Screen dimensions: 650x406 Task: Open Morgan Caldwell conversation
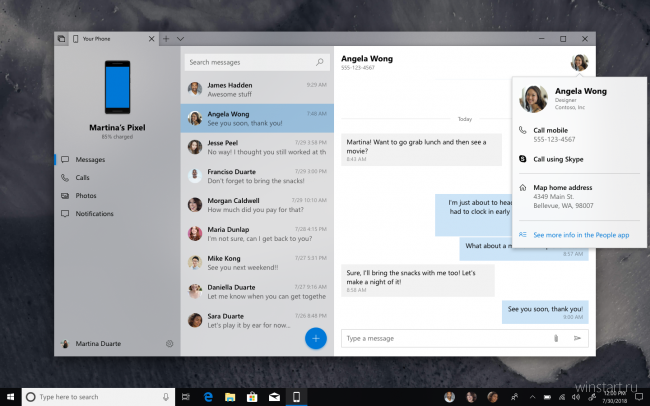257,205
